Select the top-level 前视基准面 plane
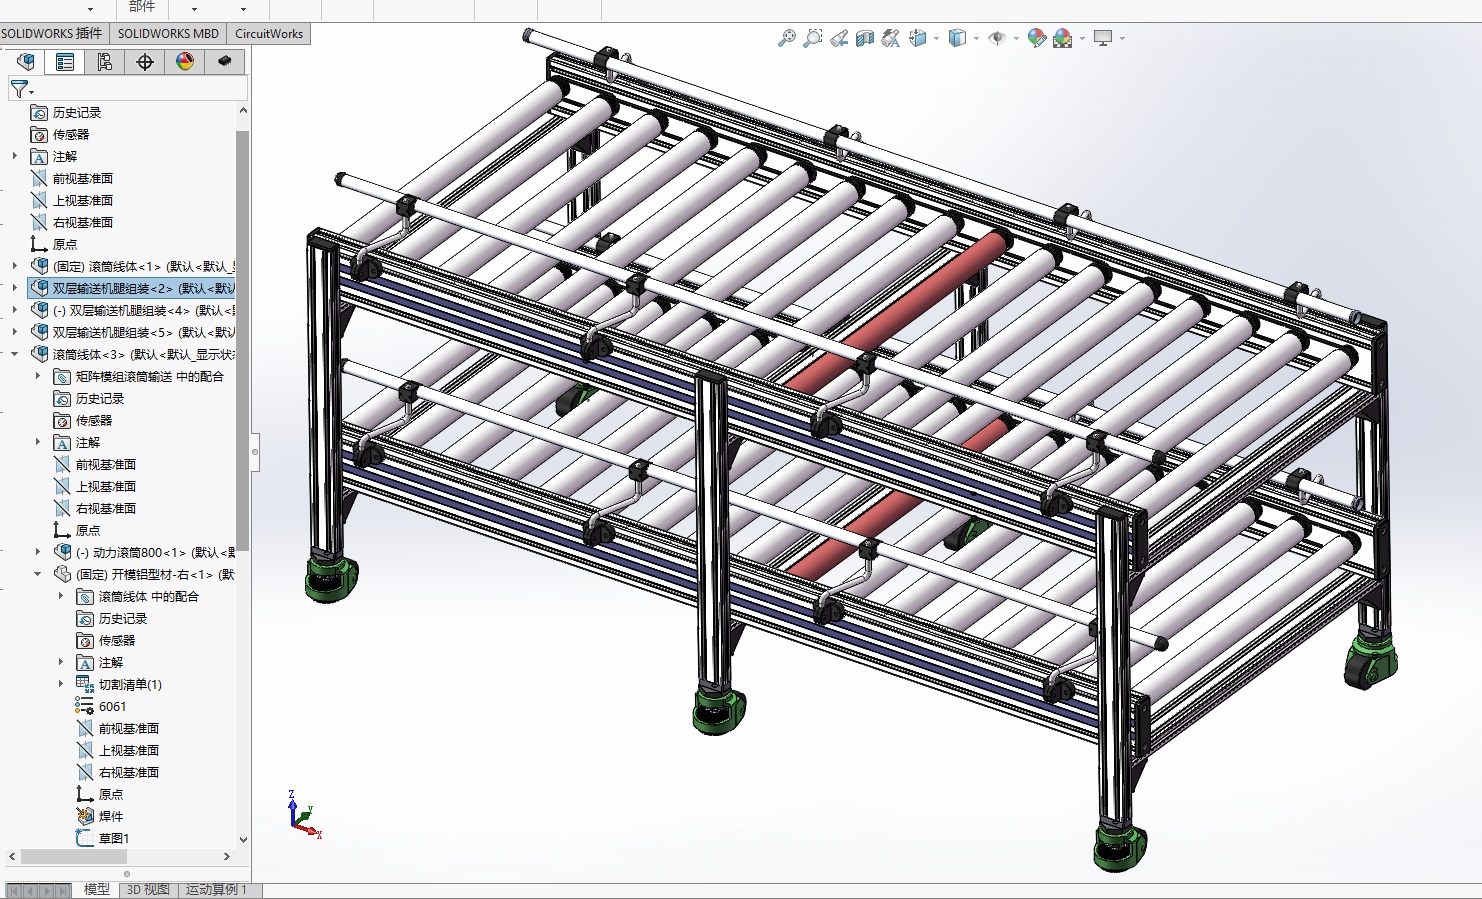 [x=72, y=178]
